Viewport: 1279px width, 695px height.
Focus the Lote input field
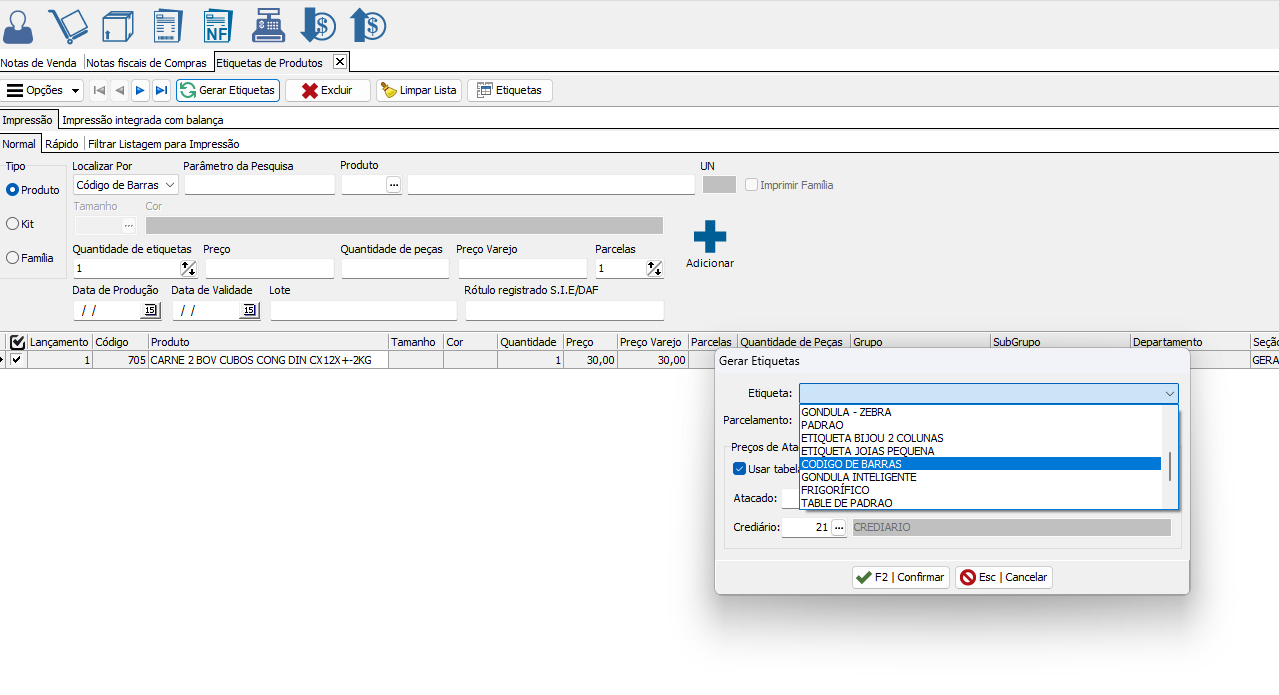point(363,311)
